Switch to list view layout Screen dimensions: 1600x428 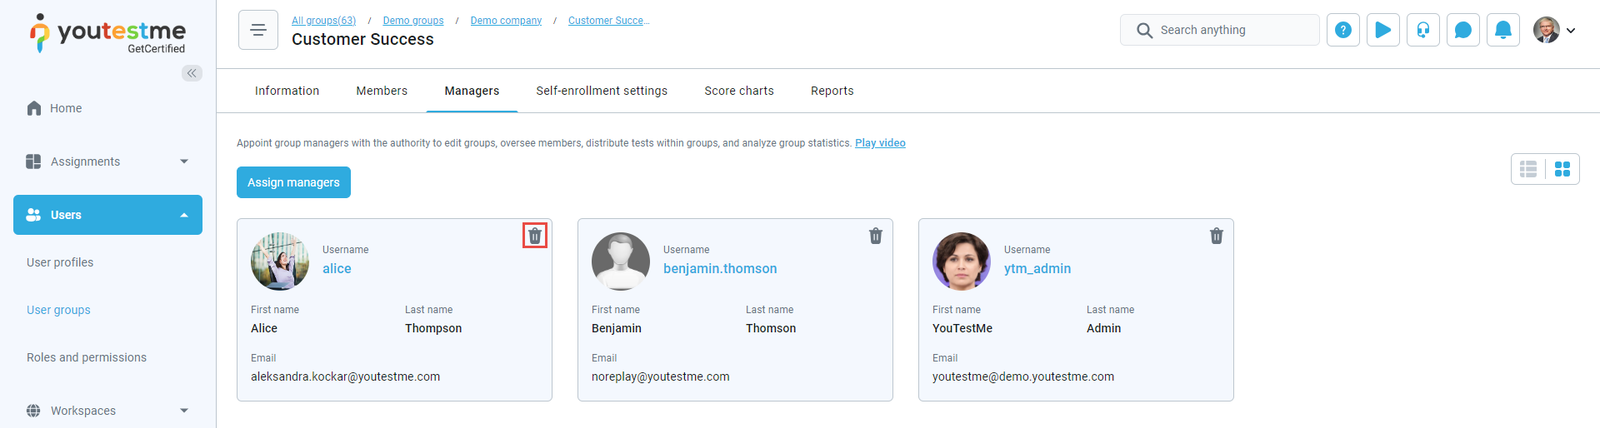1528,169
